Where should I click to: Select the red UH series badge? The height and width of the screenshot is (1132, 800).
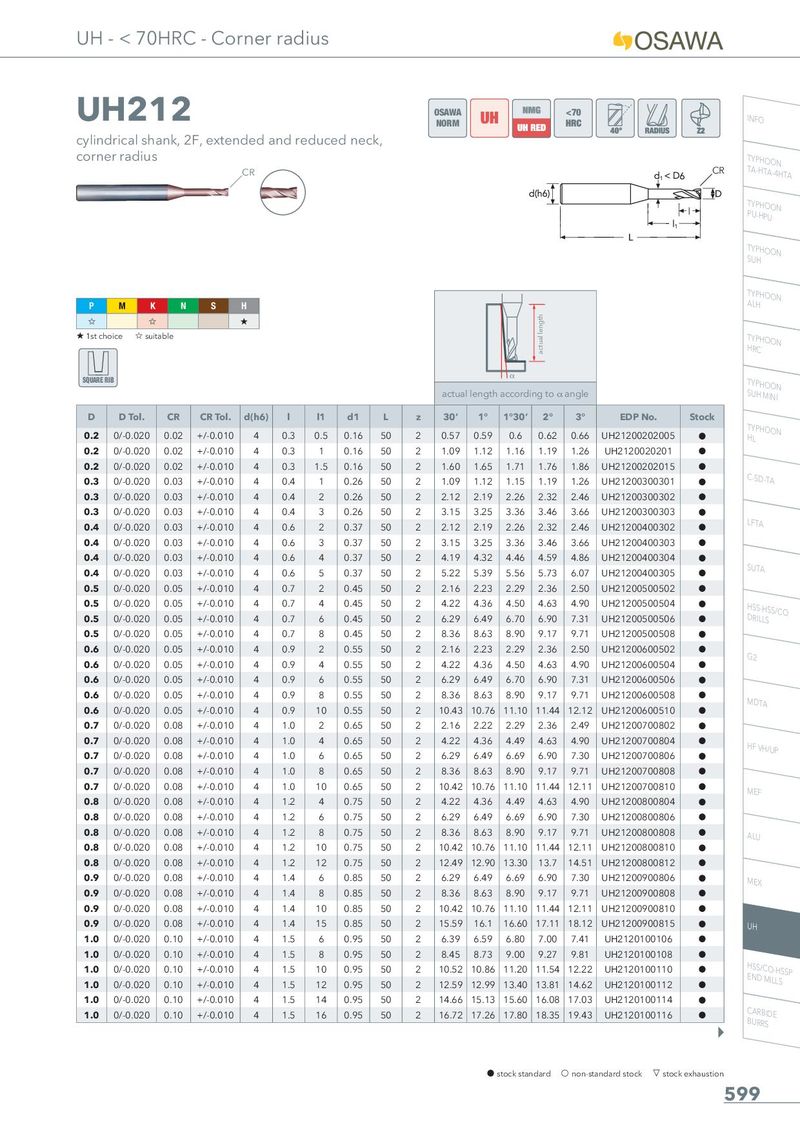pos(490,118)
